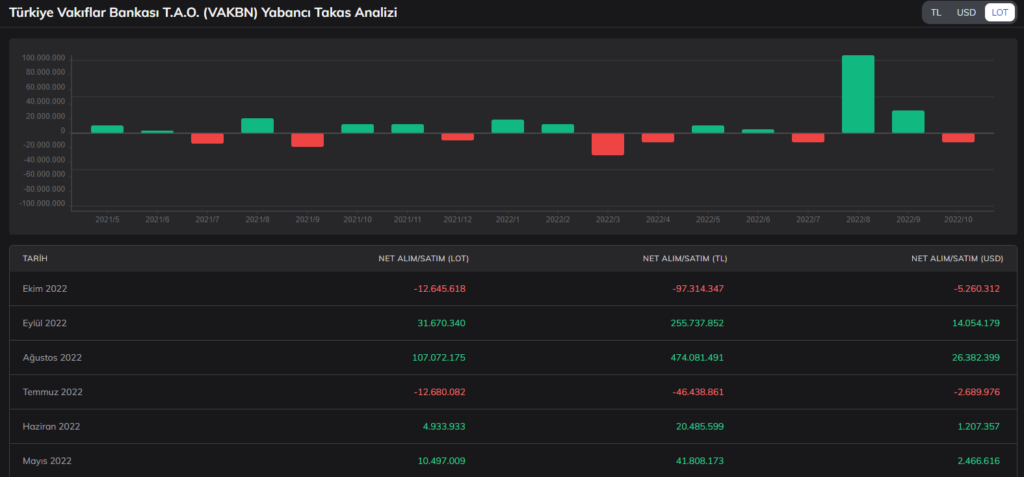Viewport: 1024px width, 477px height.
Task: Select the Ekim 2022 row label
Action: pyautogui.click(x=44, y=289)
